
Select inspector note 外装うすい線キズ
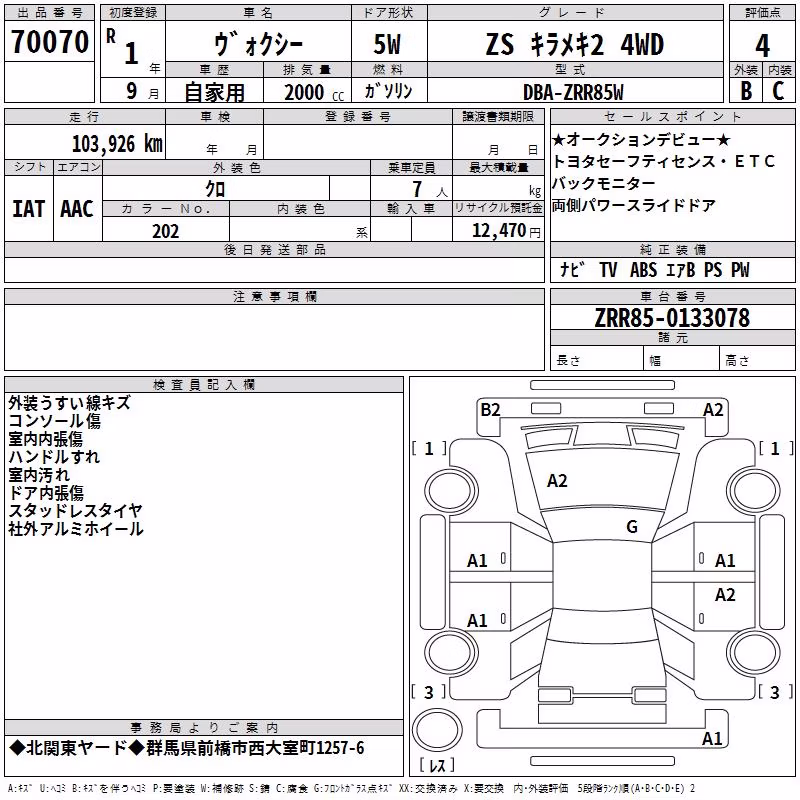pos(69,403)
